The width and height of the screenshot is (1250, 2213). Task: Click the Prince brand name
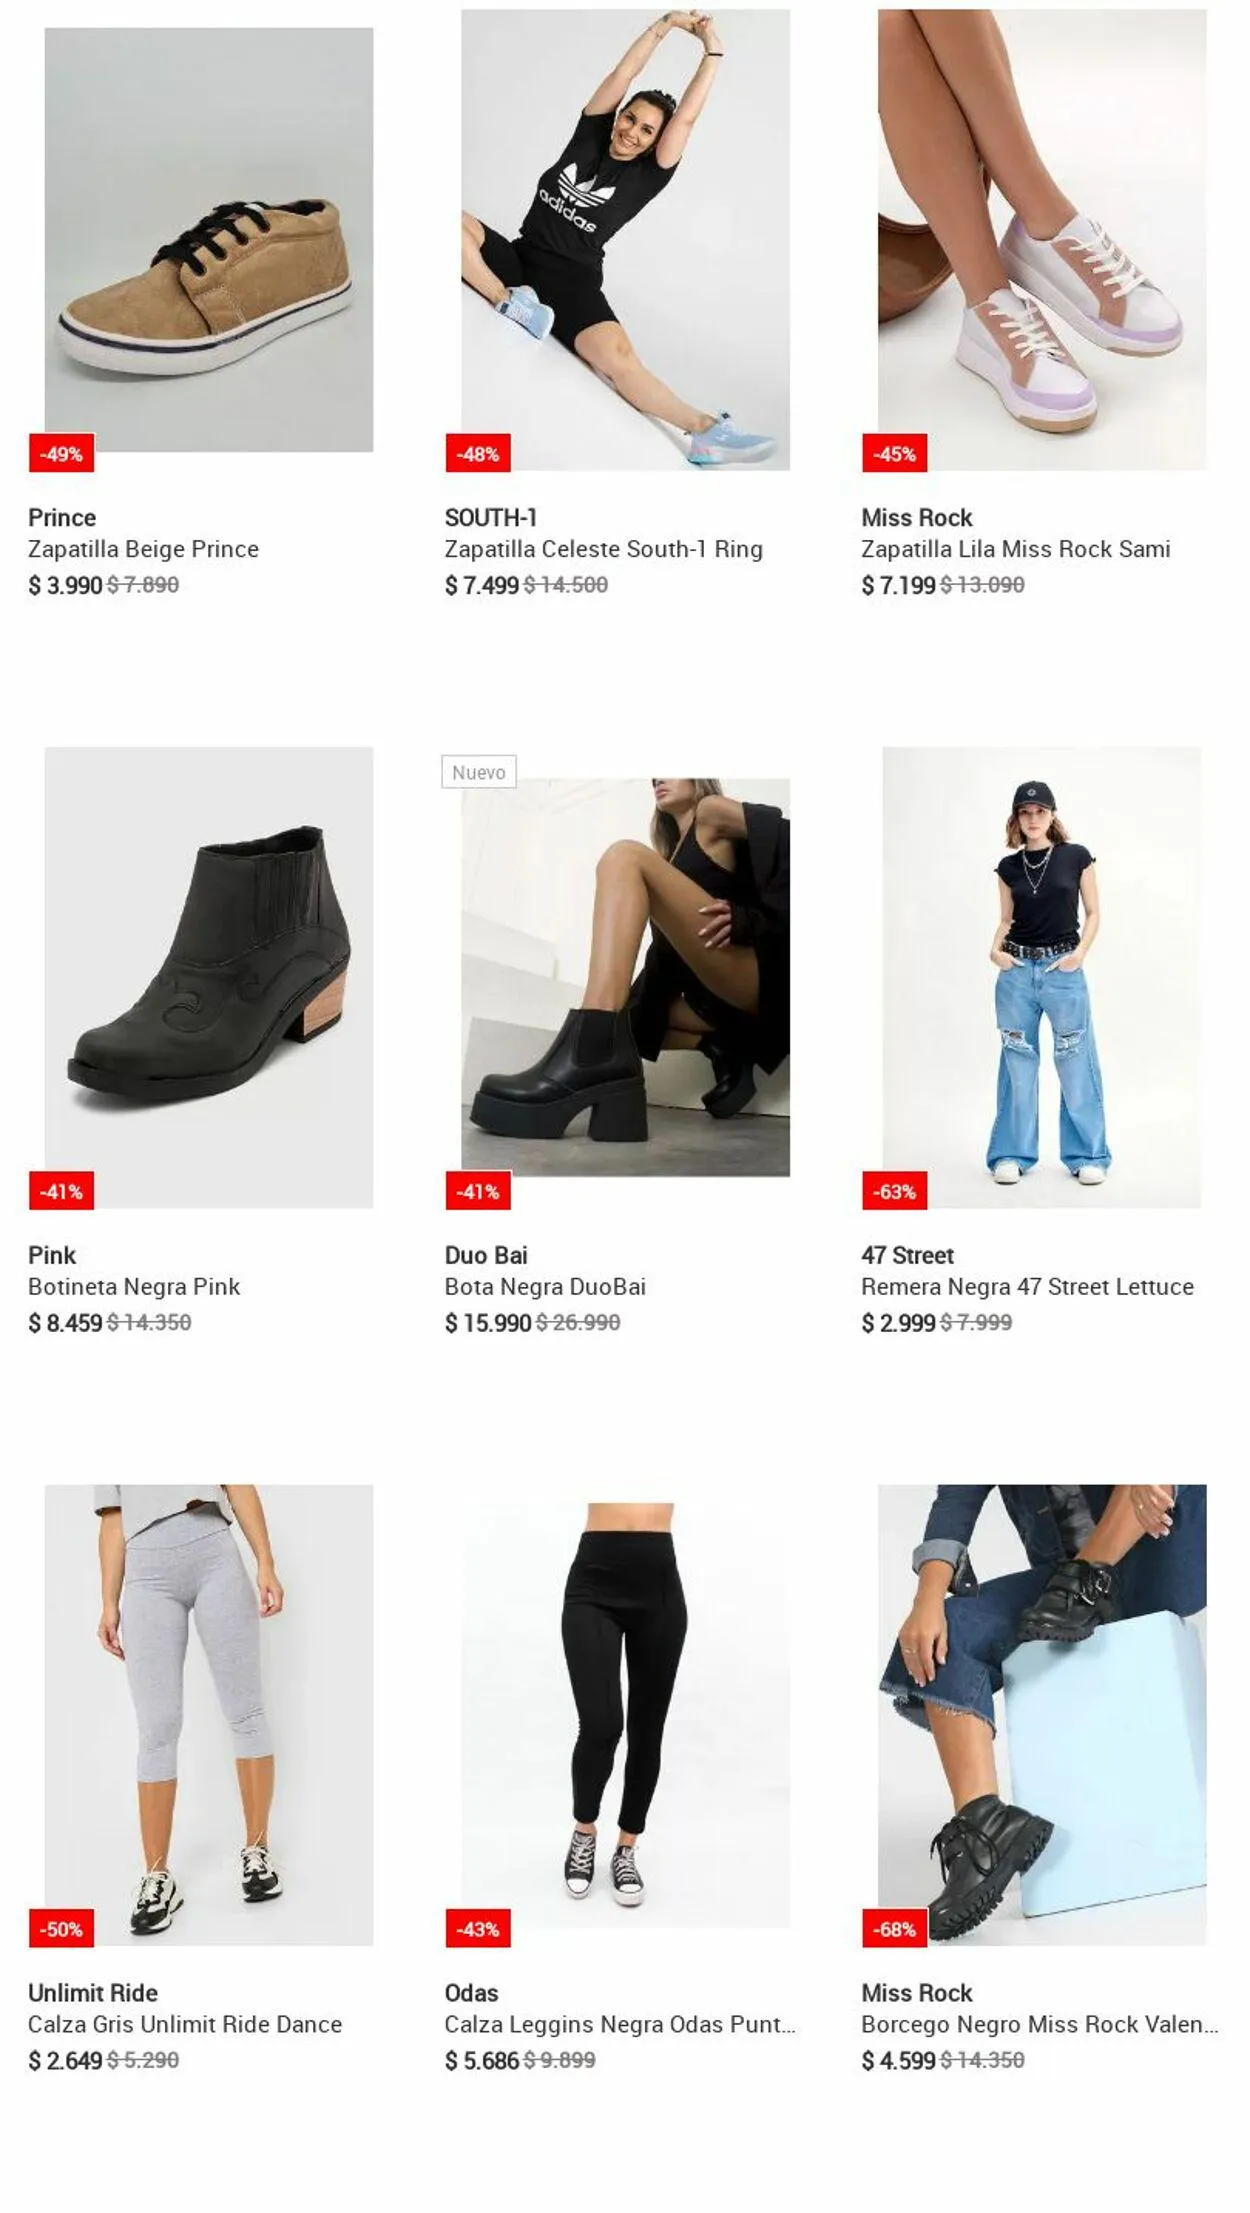[62, 518]
